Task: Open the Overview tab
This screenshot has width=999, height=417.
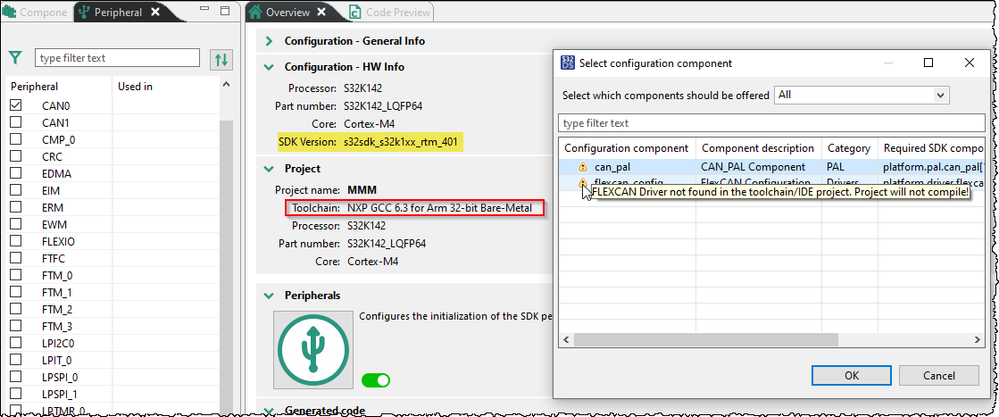Action: click(x=287, y=12)
